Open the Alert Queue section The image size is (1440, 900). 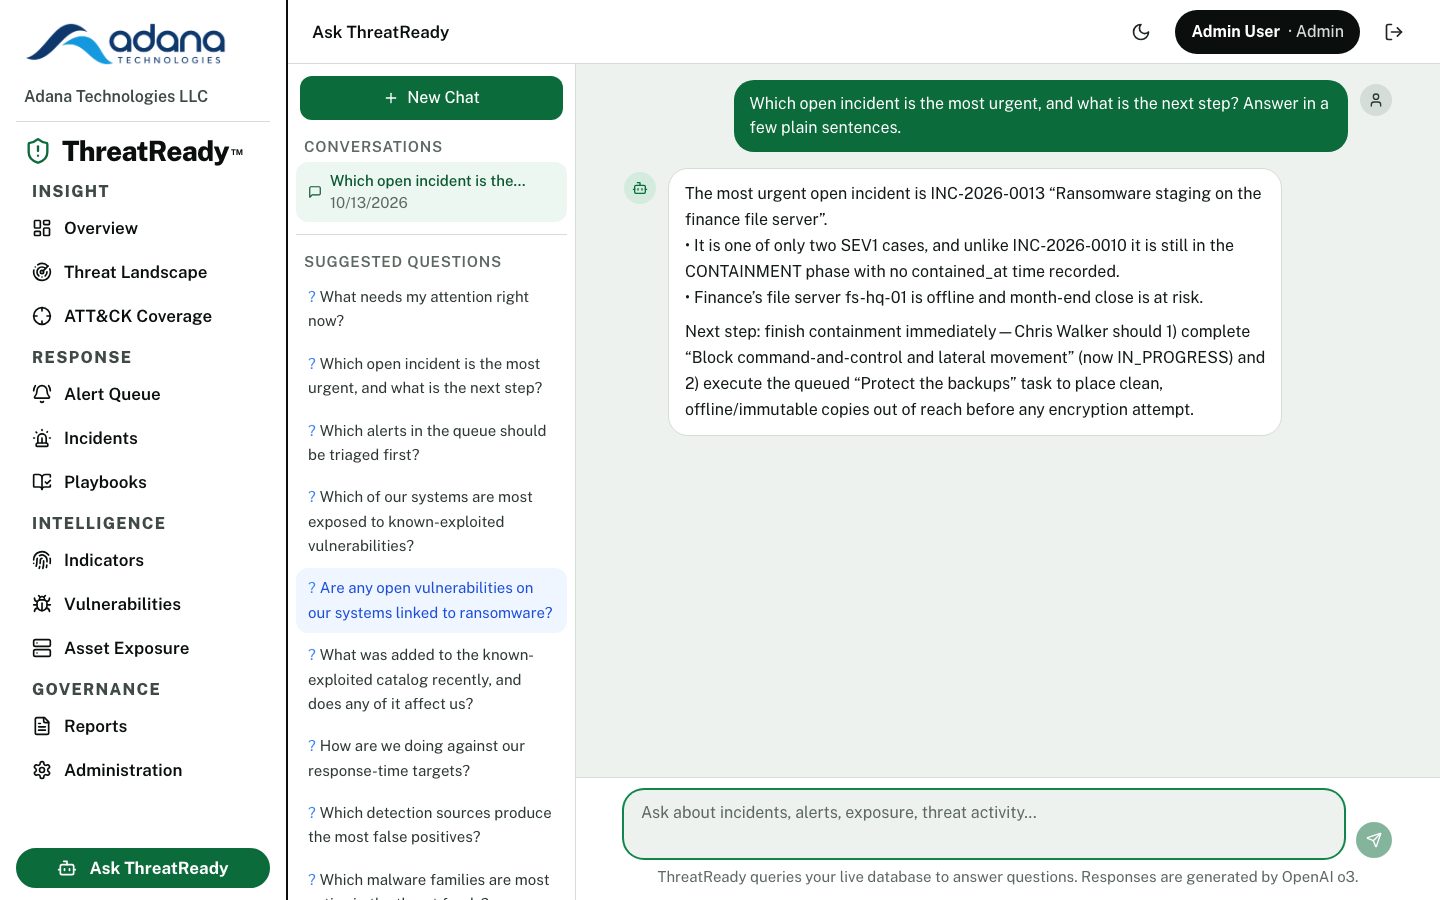click(143, 394)
